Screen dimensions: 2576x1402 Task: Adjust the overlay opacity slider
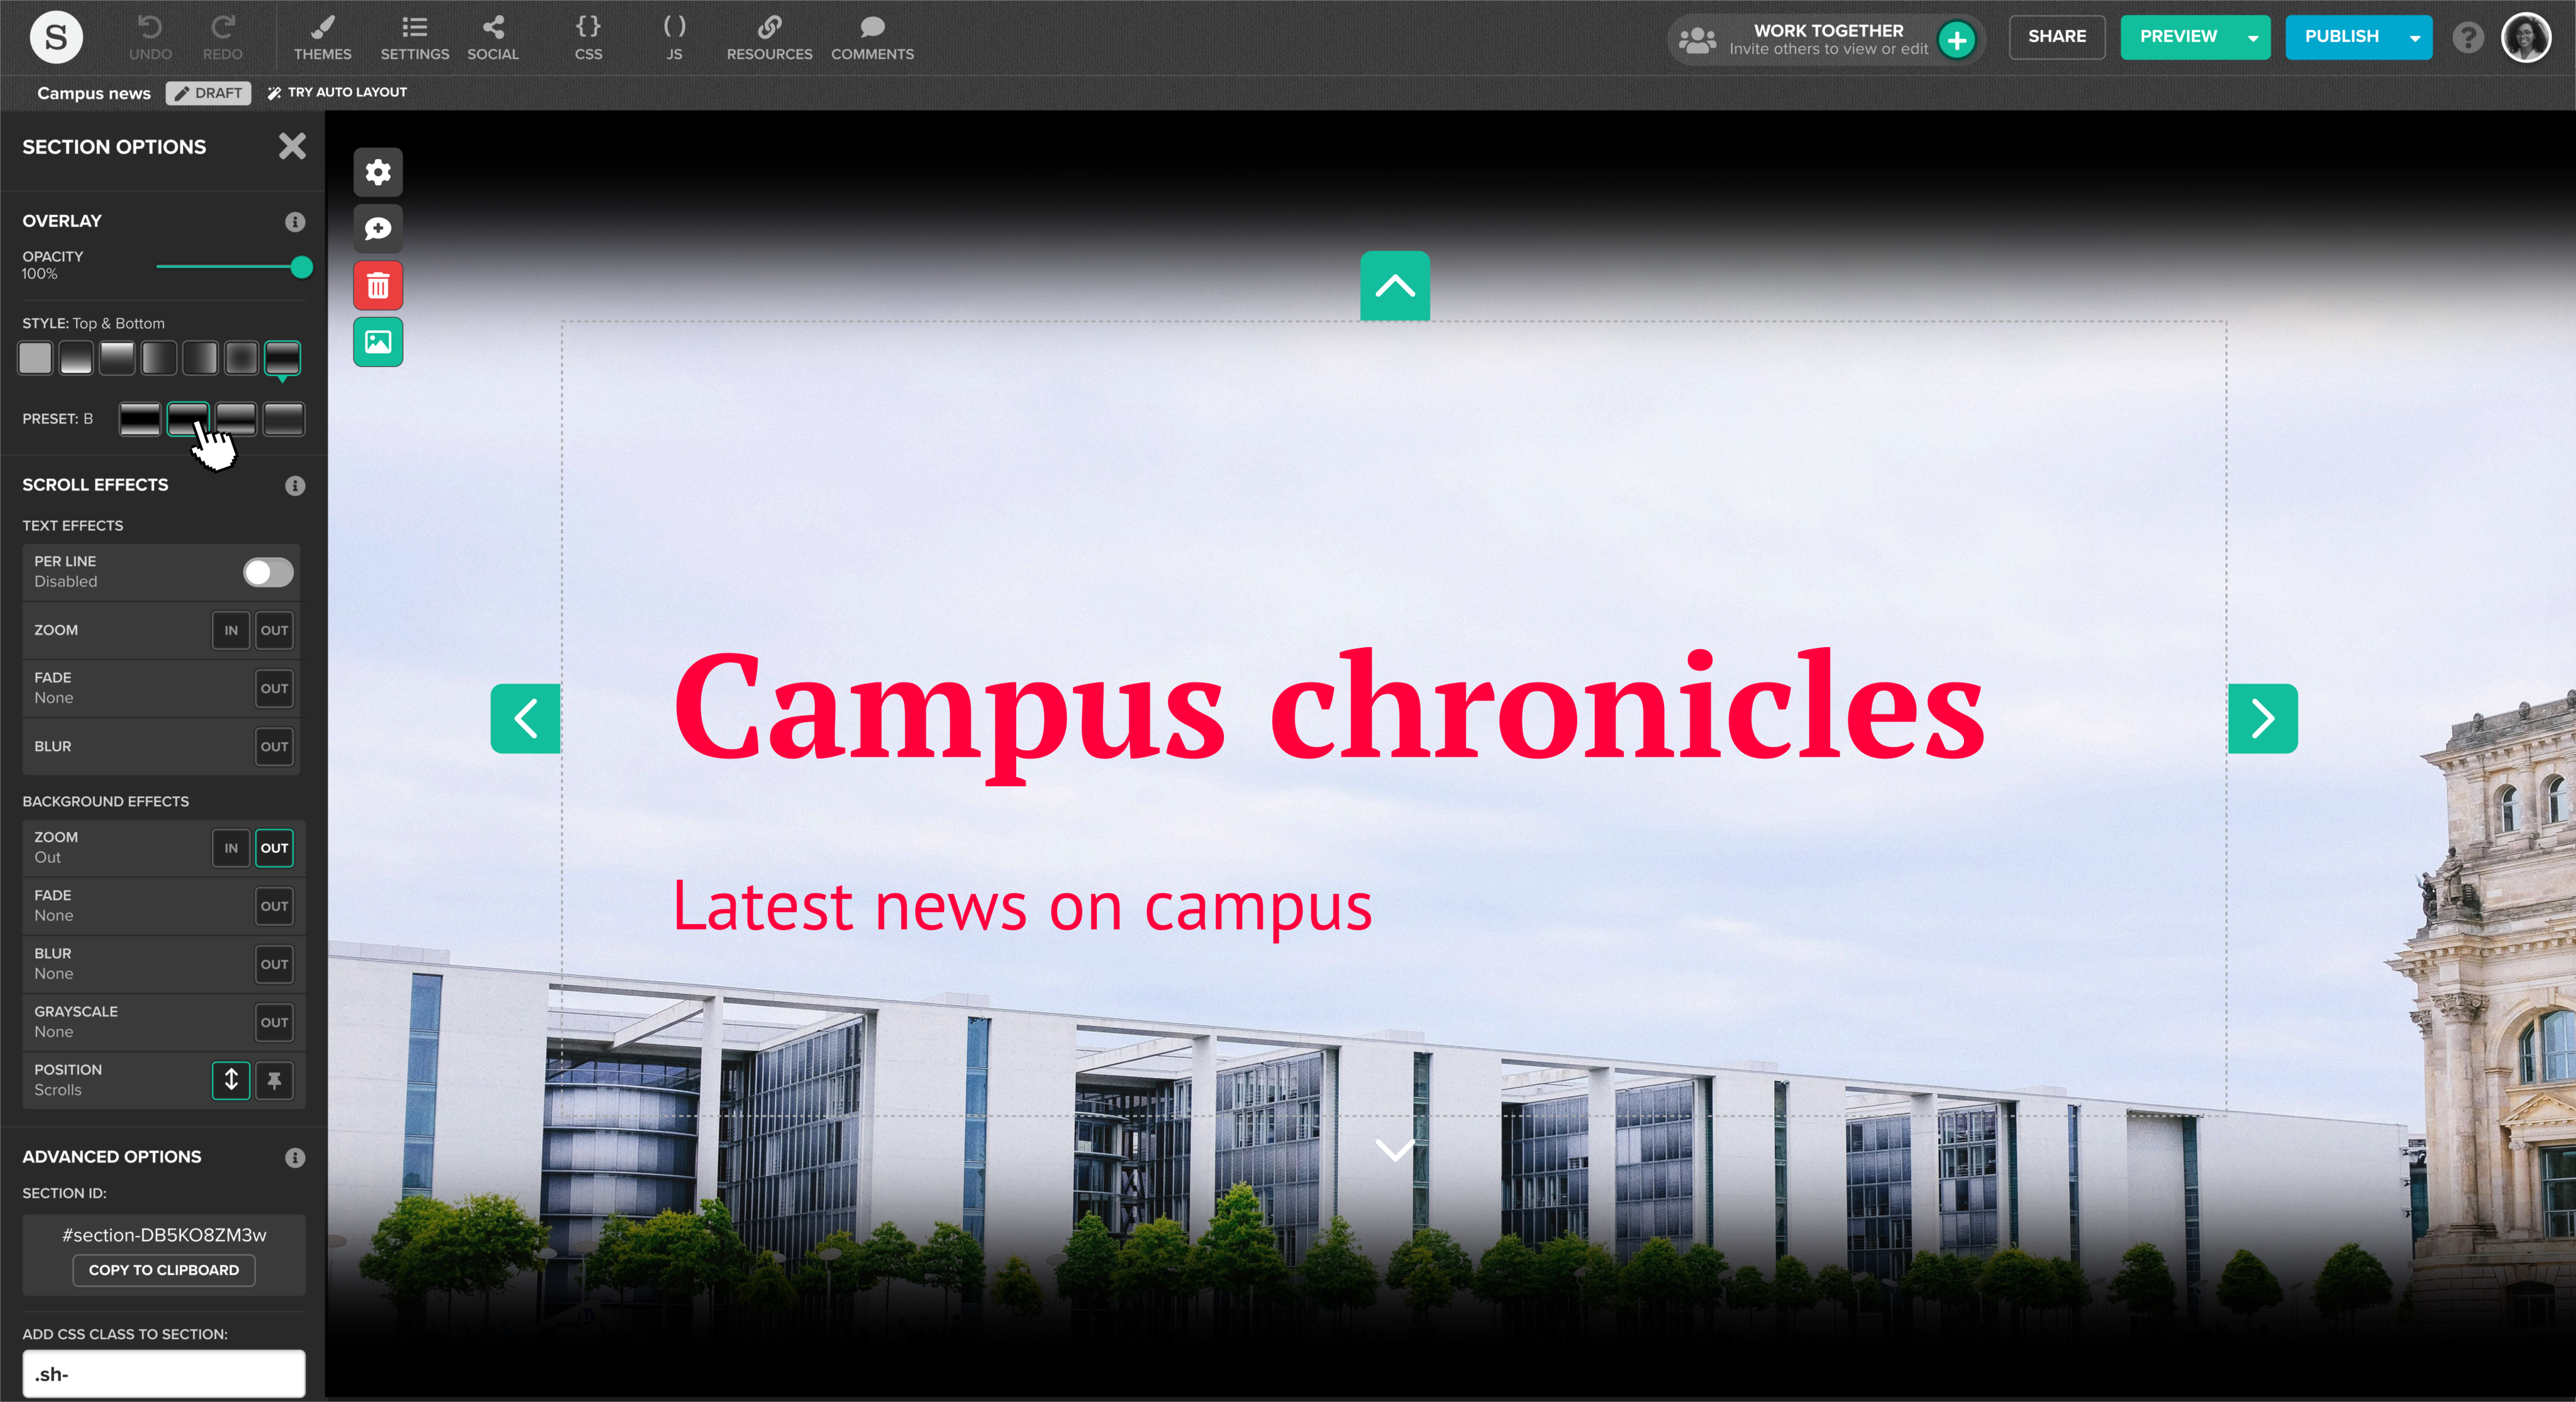pyautogui.click(x=301, y=267)
